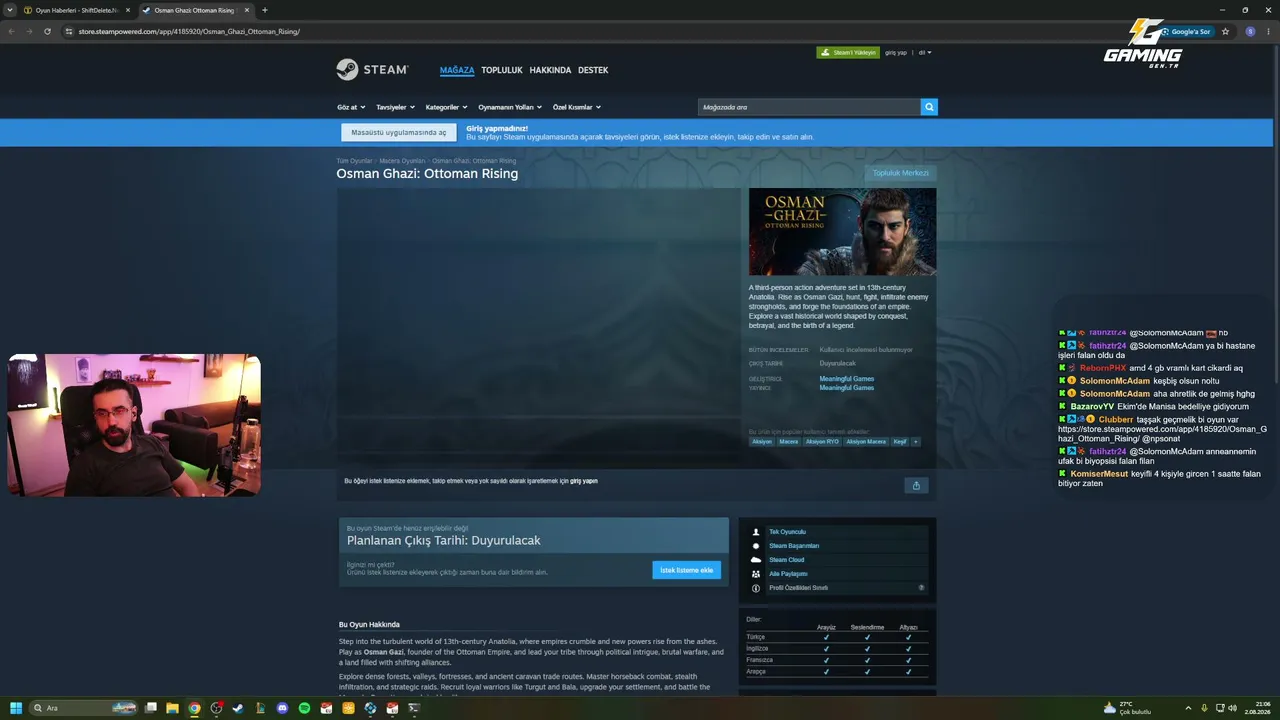Screen dimensions: 1280x720
Task: Click the Aksiyon RYO tag
Action: coord(822,441)
